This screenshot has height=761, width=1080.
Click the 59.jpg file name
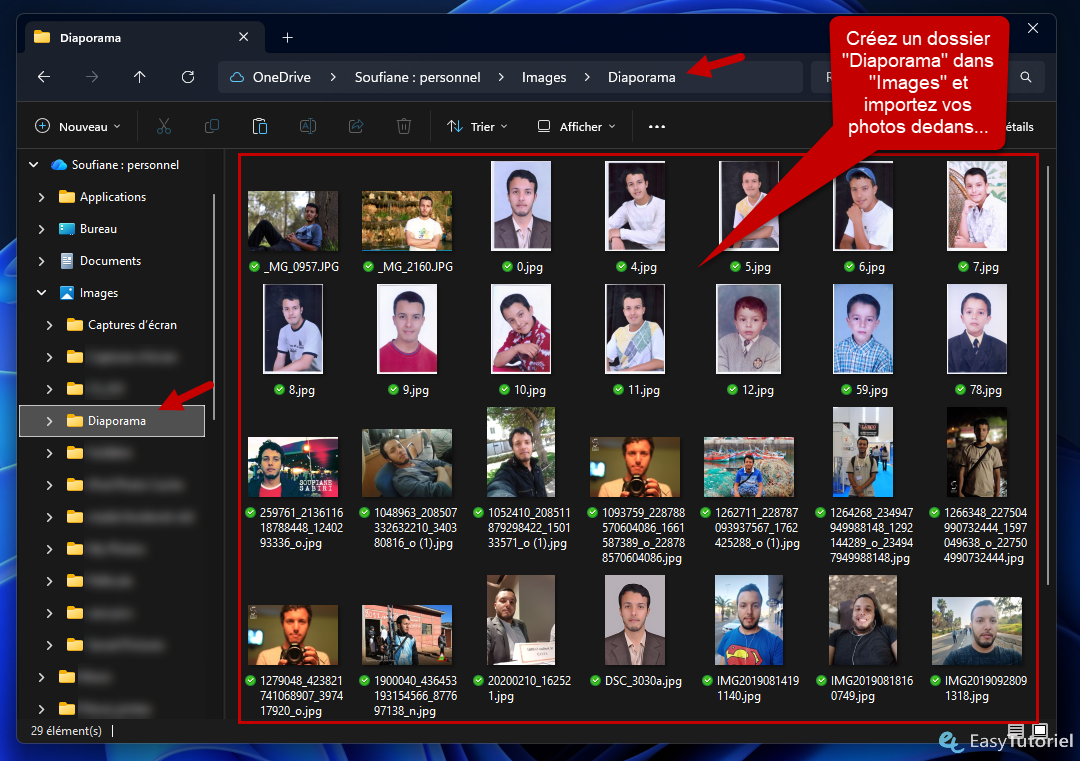click(871, 390)
